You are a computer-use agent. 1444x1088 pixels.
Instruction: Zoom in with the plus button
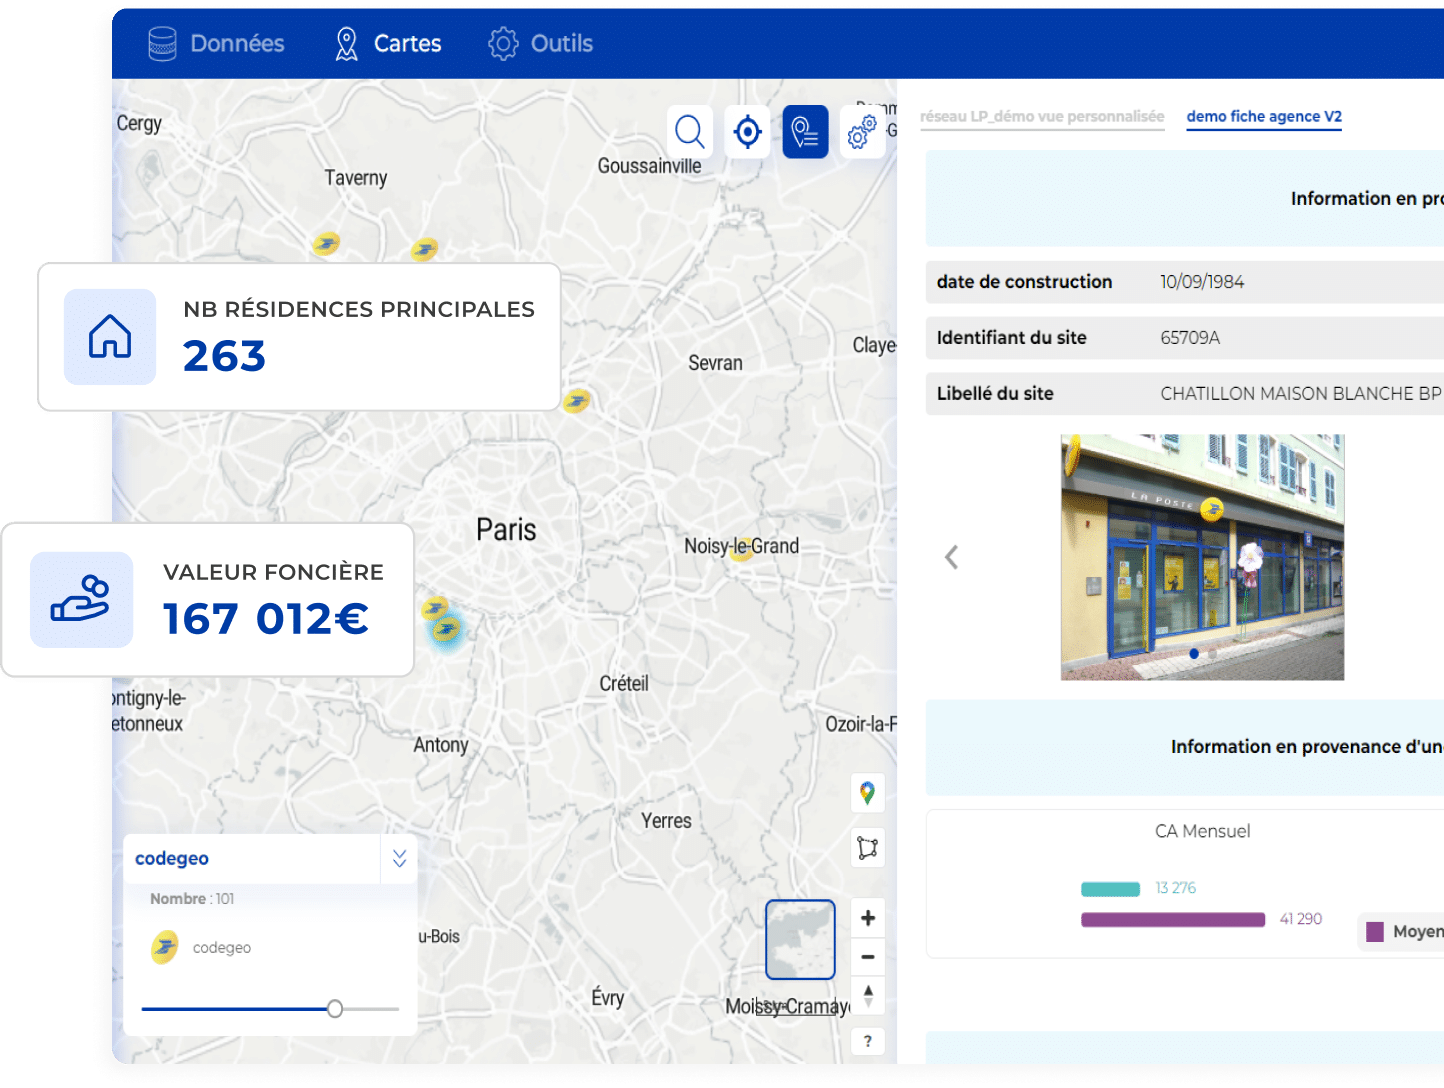pyautogui.click(x=867, y=916)
